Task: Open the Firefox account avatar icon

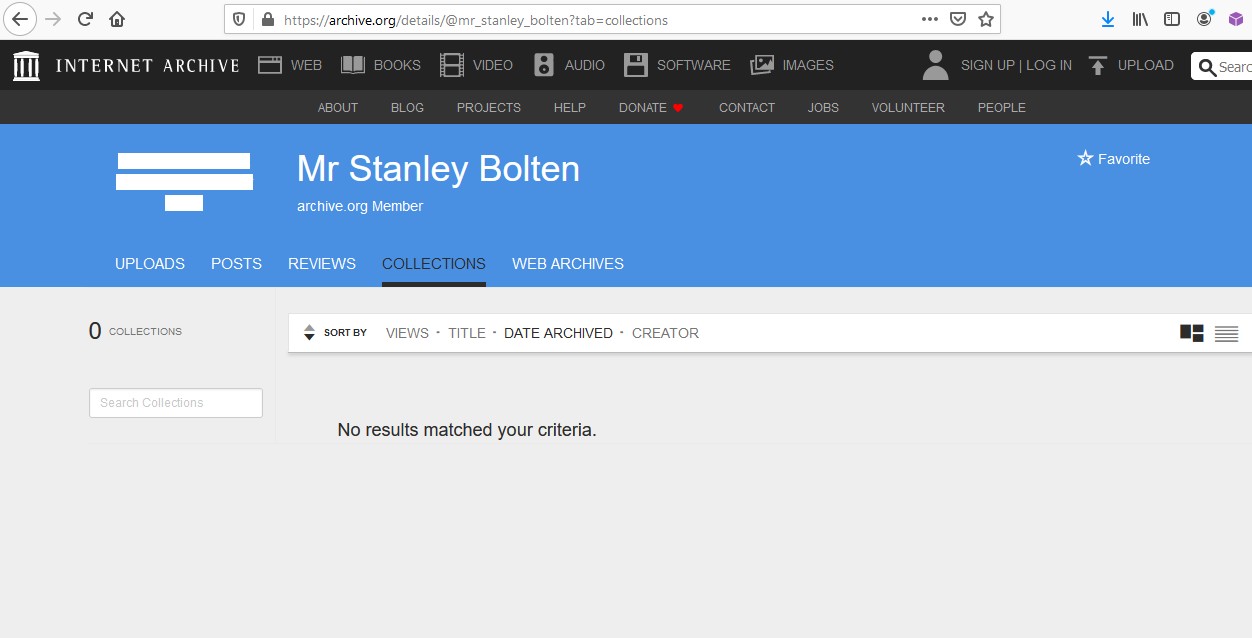Action: point(1204,19)
